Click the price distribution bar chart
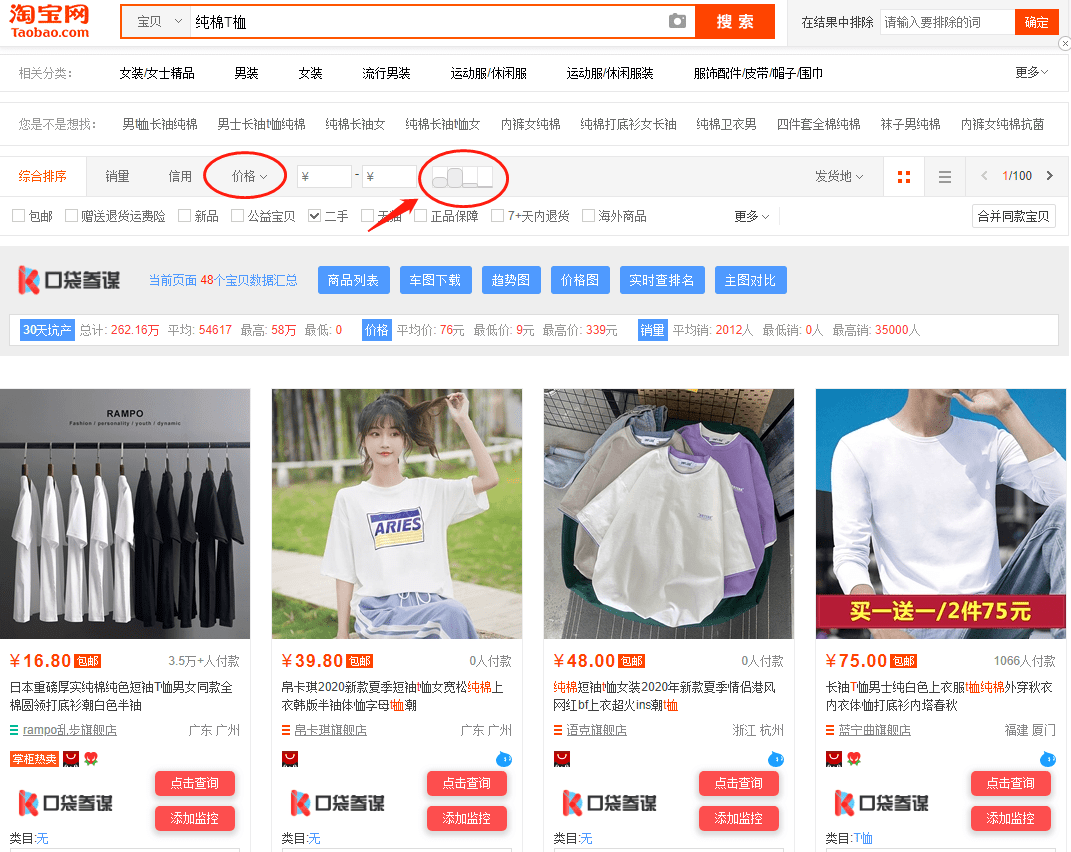Screen dimensions: 1071x852 (462, 177)
